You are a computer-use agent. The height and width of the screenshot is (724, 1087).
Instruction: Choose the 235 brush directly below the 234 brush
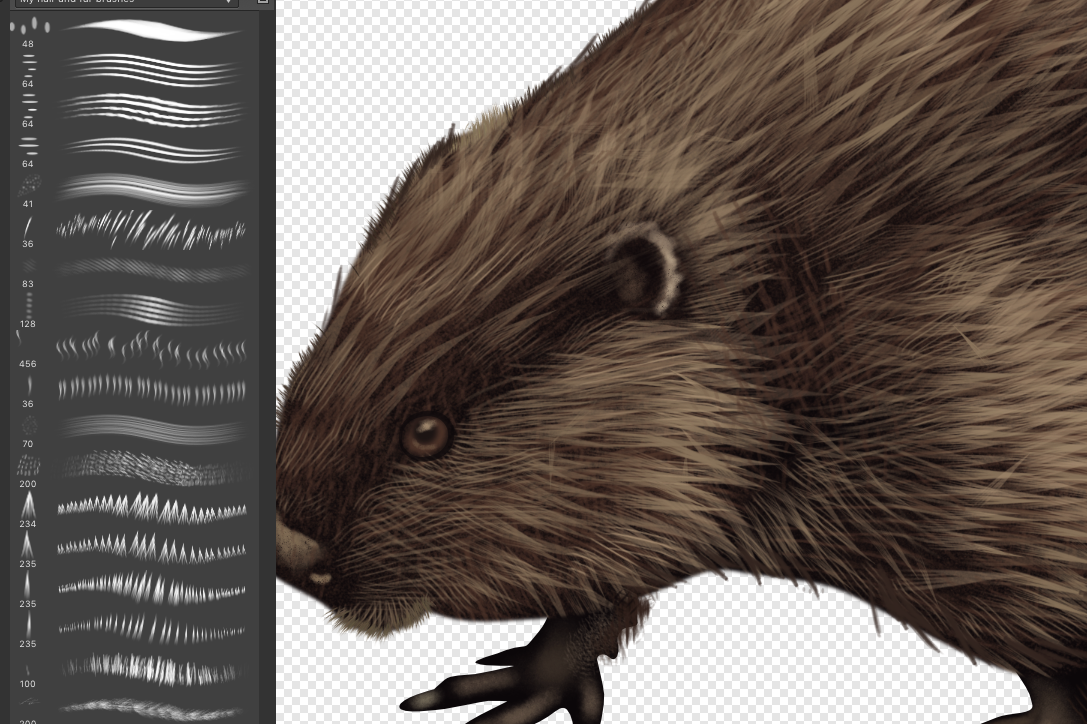(150, 548)
